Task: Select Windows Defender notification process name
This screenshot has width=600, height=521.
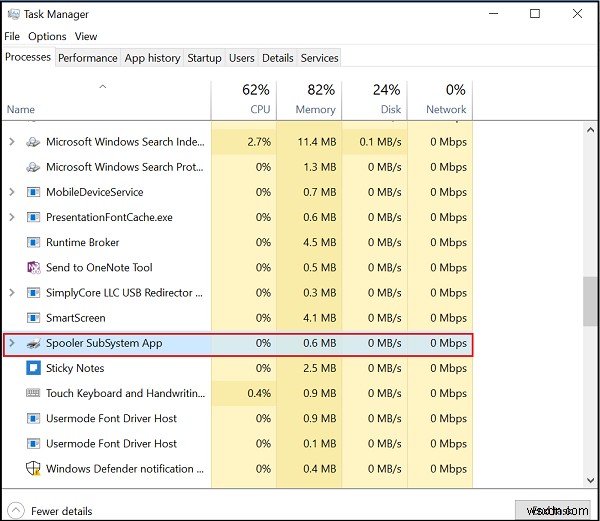Action: [125, 469]
